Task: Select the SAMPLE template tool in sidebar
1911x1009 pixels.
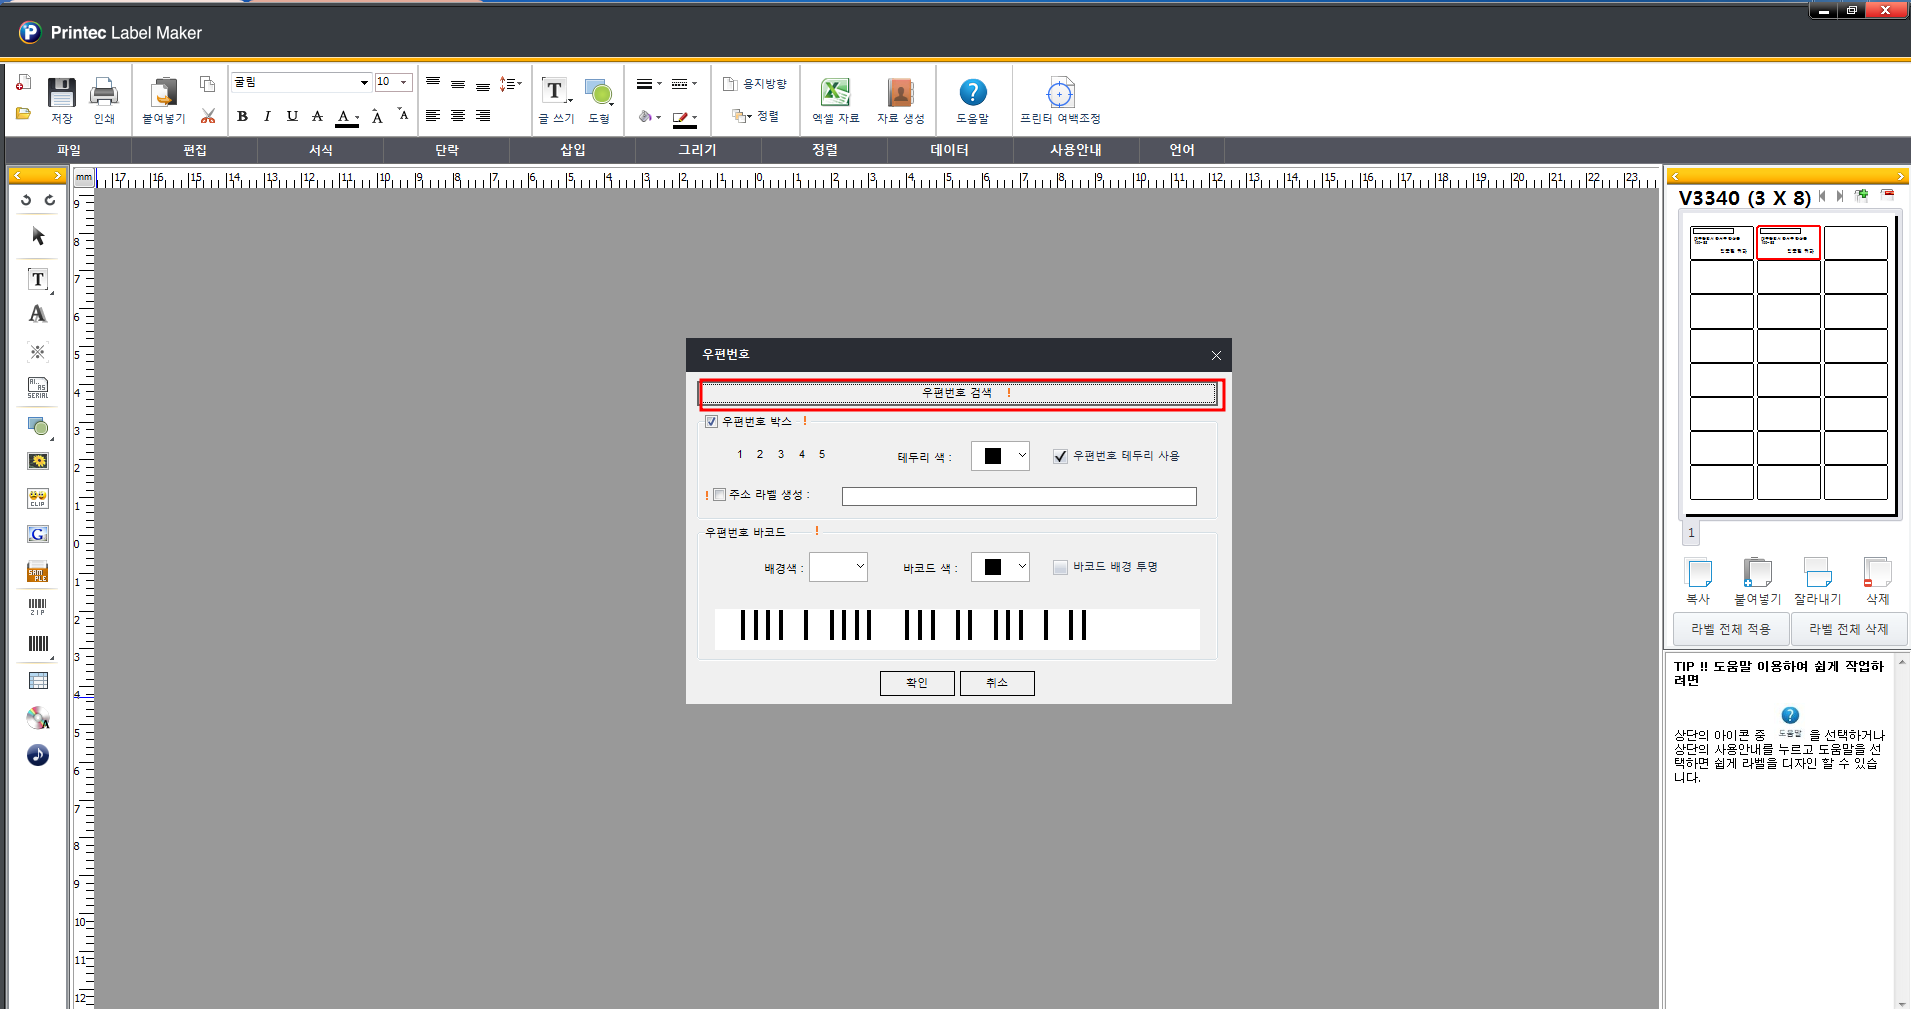Action: (38, 572)
